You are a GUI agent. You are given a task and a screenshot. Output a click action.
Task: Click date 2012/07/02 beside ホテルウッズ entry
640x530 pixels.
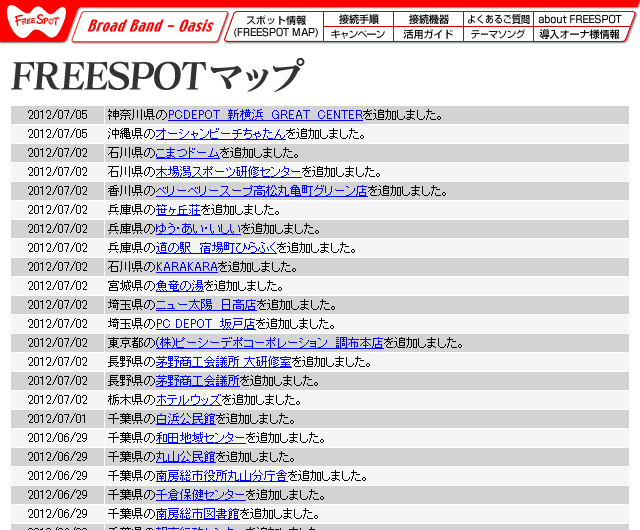[58, 400]
